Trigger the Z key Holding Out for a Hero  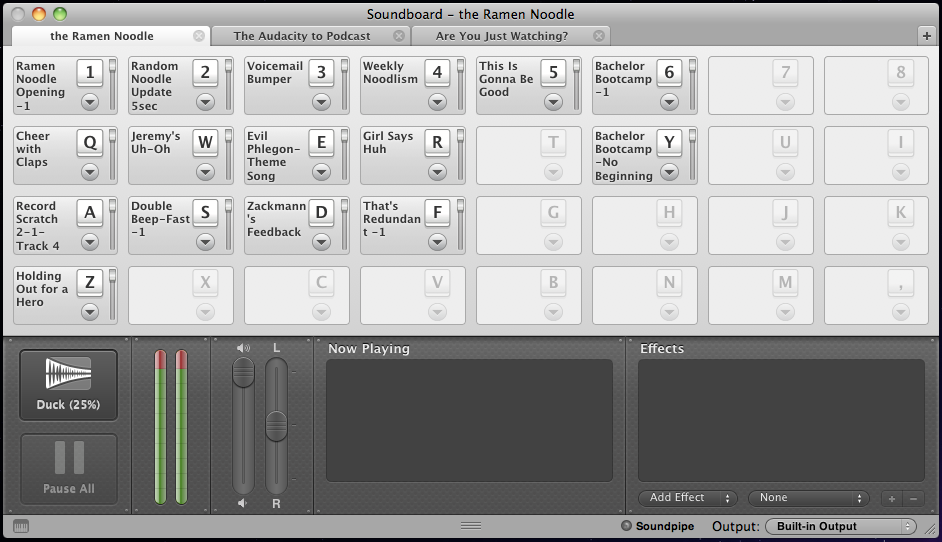(x=90, y=283)
